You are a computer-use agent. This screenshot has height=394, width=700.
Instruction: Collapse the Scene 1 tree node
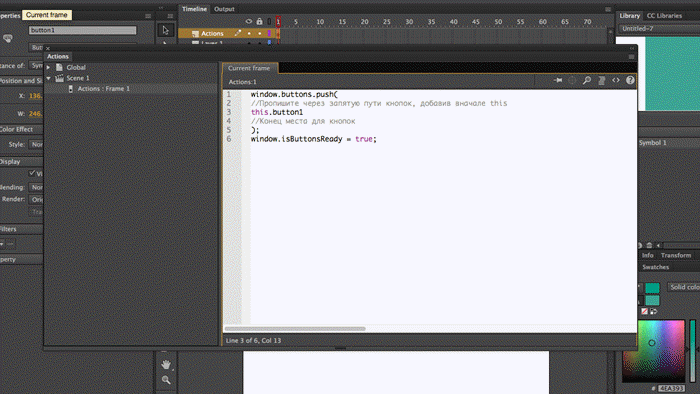49,78
